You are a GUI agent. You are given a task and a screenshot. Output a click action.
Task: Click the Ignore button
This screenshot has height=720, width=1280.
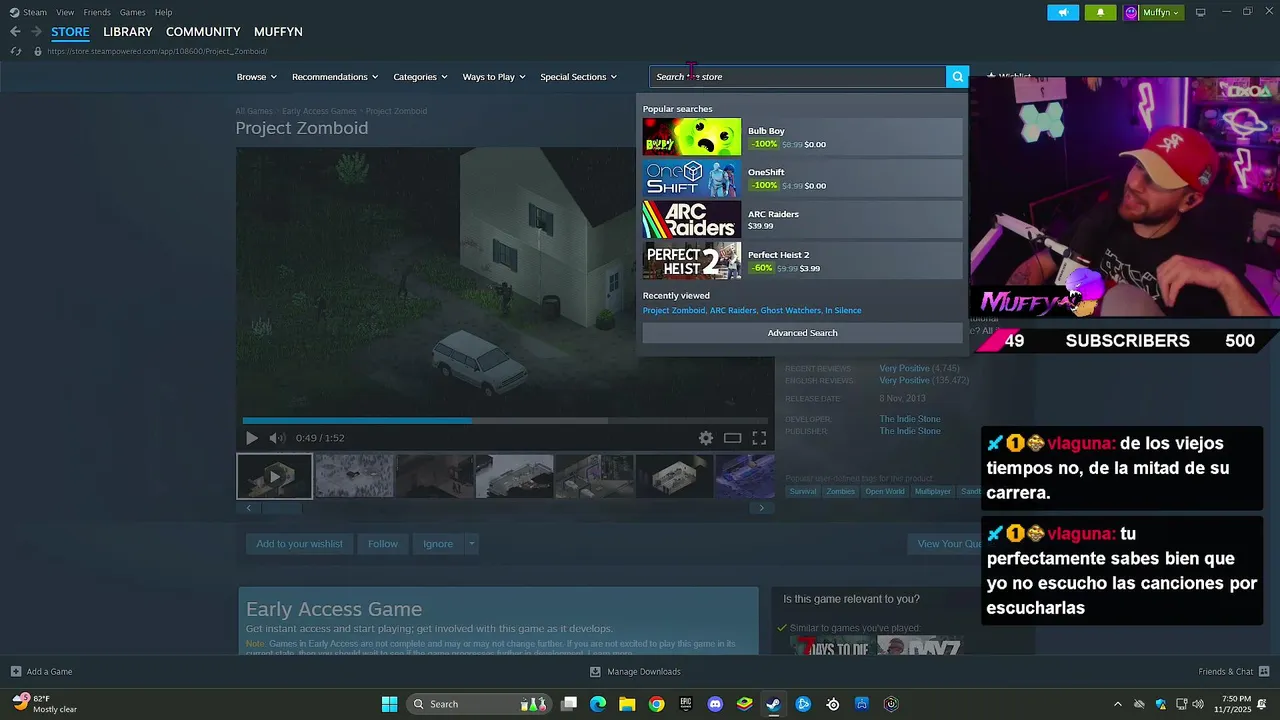tap(438, 544)
